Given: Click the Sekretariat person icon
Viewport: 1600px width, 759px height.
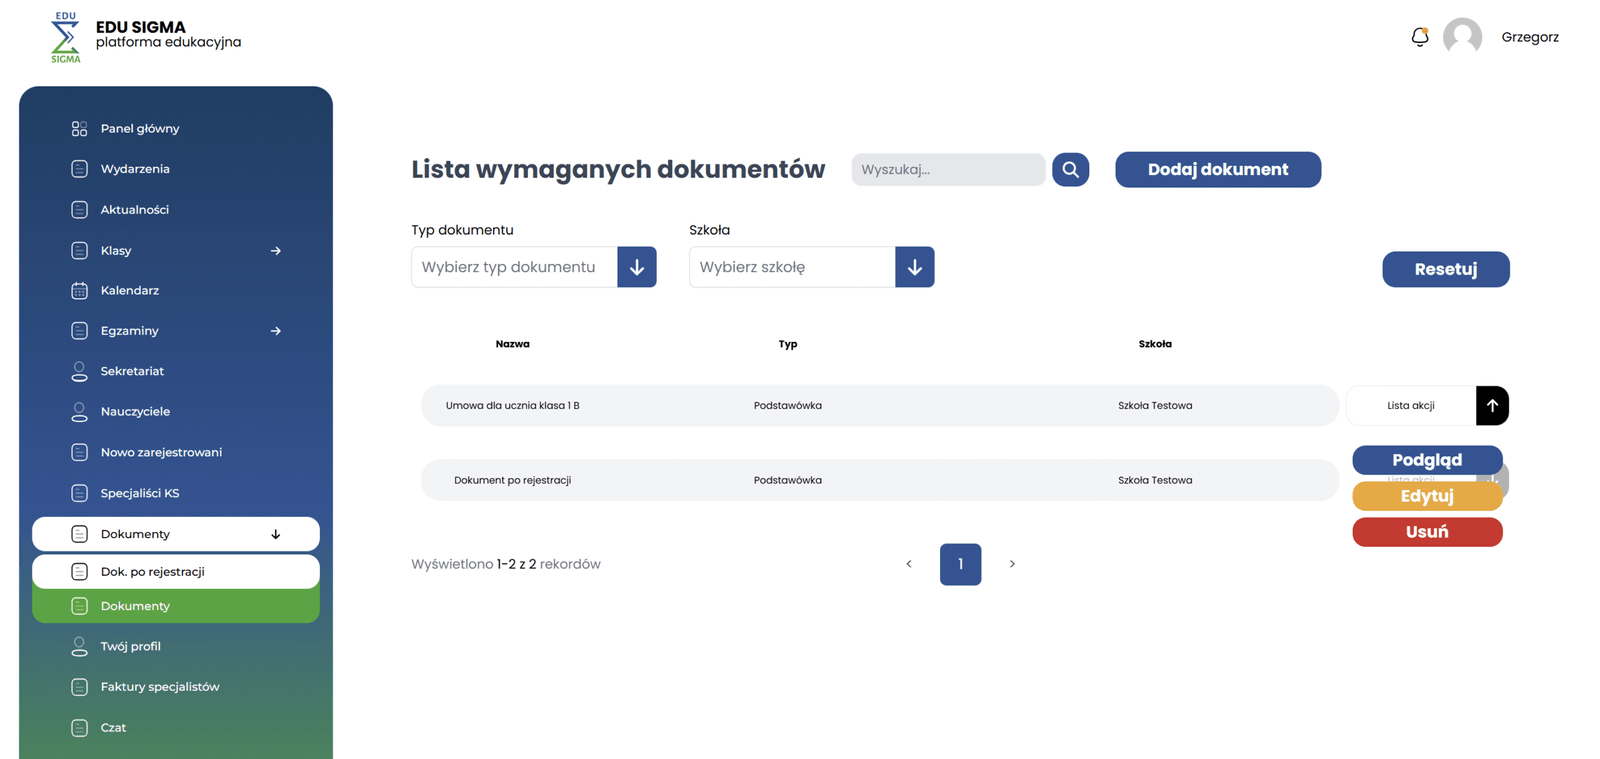Looking at the screenshot, I should 79,371.
